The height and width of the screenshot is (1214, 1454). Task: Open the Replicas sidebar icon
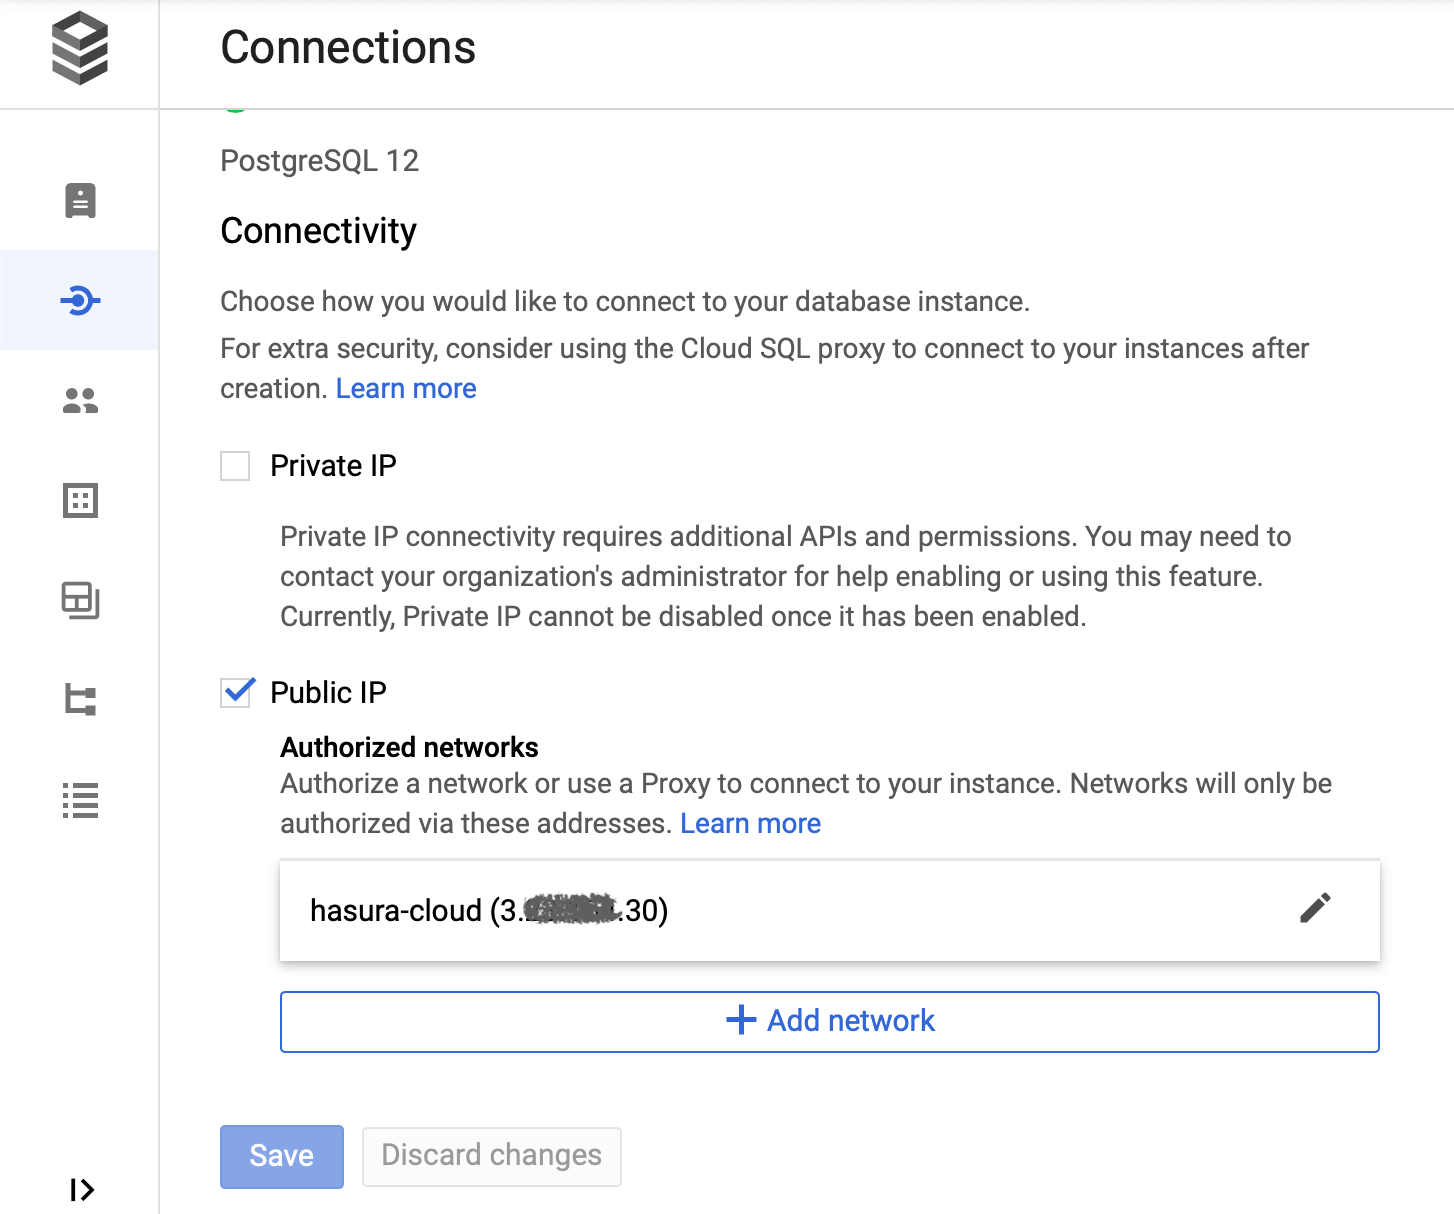click(x=80, y=699)
